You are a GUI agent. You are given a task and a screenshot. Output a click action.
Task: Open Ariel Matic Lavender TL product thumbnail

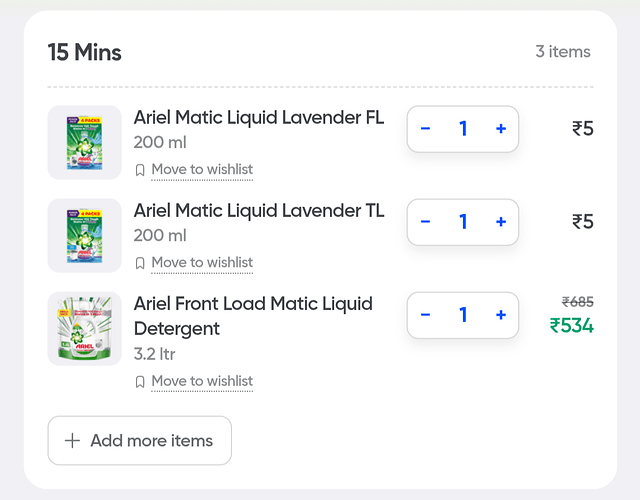pyautogui.click(x=85, y=236)
